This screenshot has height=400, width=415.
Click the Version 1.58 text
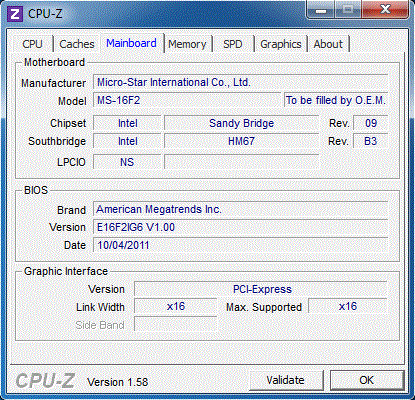click(118, 382)
